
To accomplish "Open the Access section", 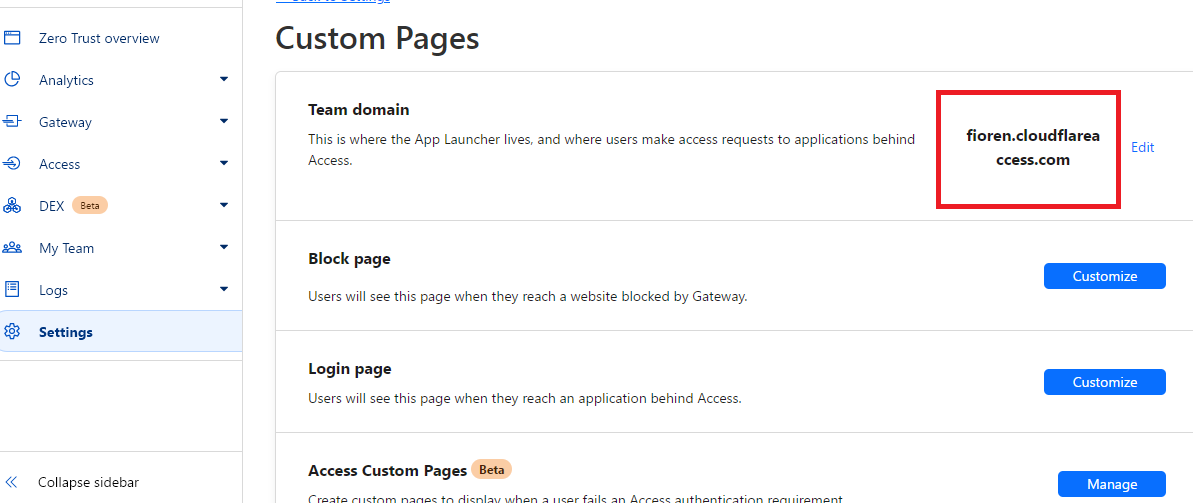I will coord(59,164).
